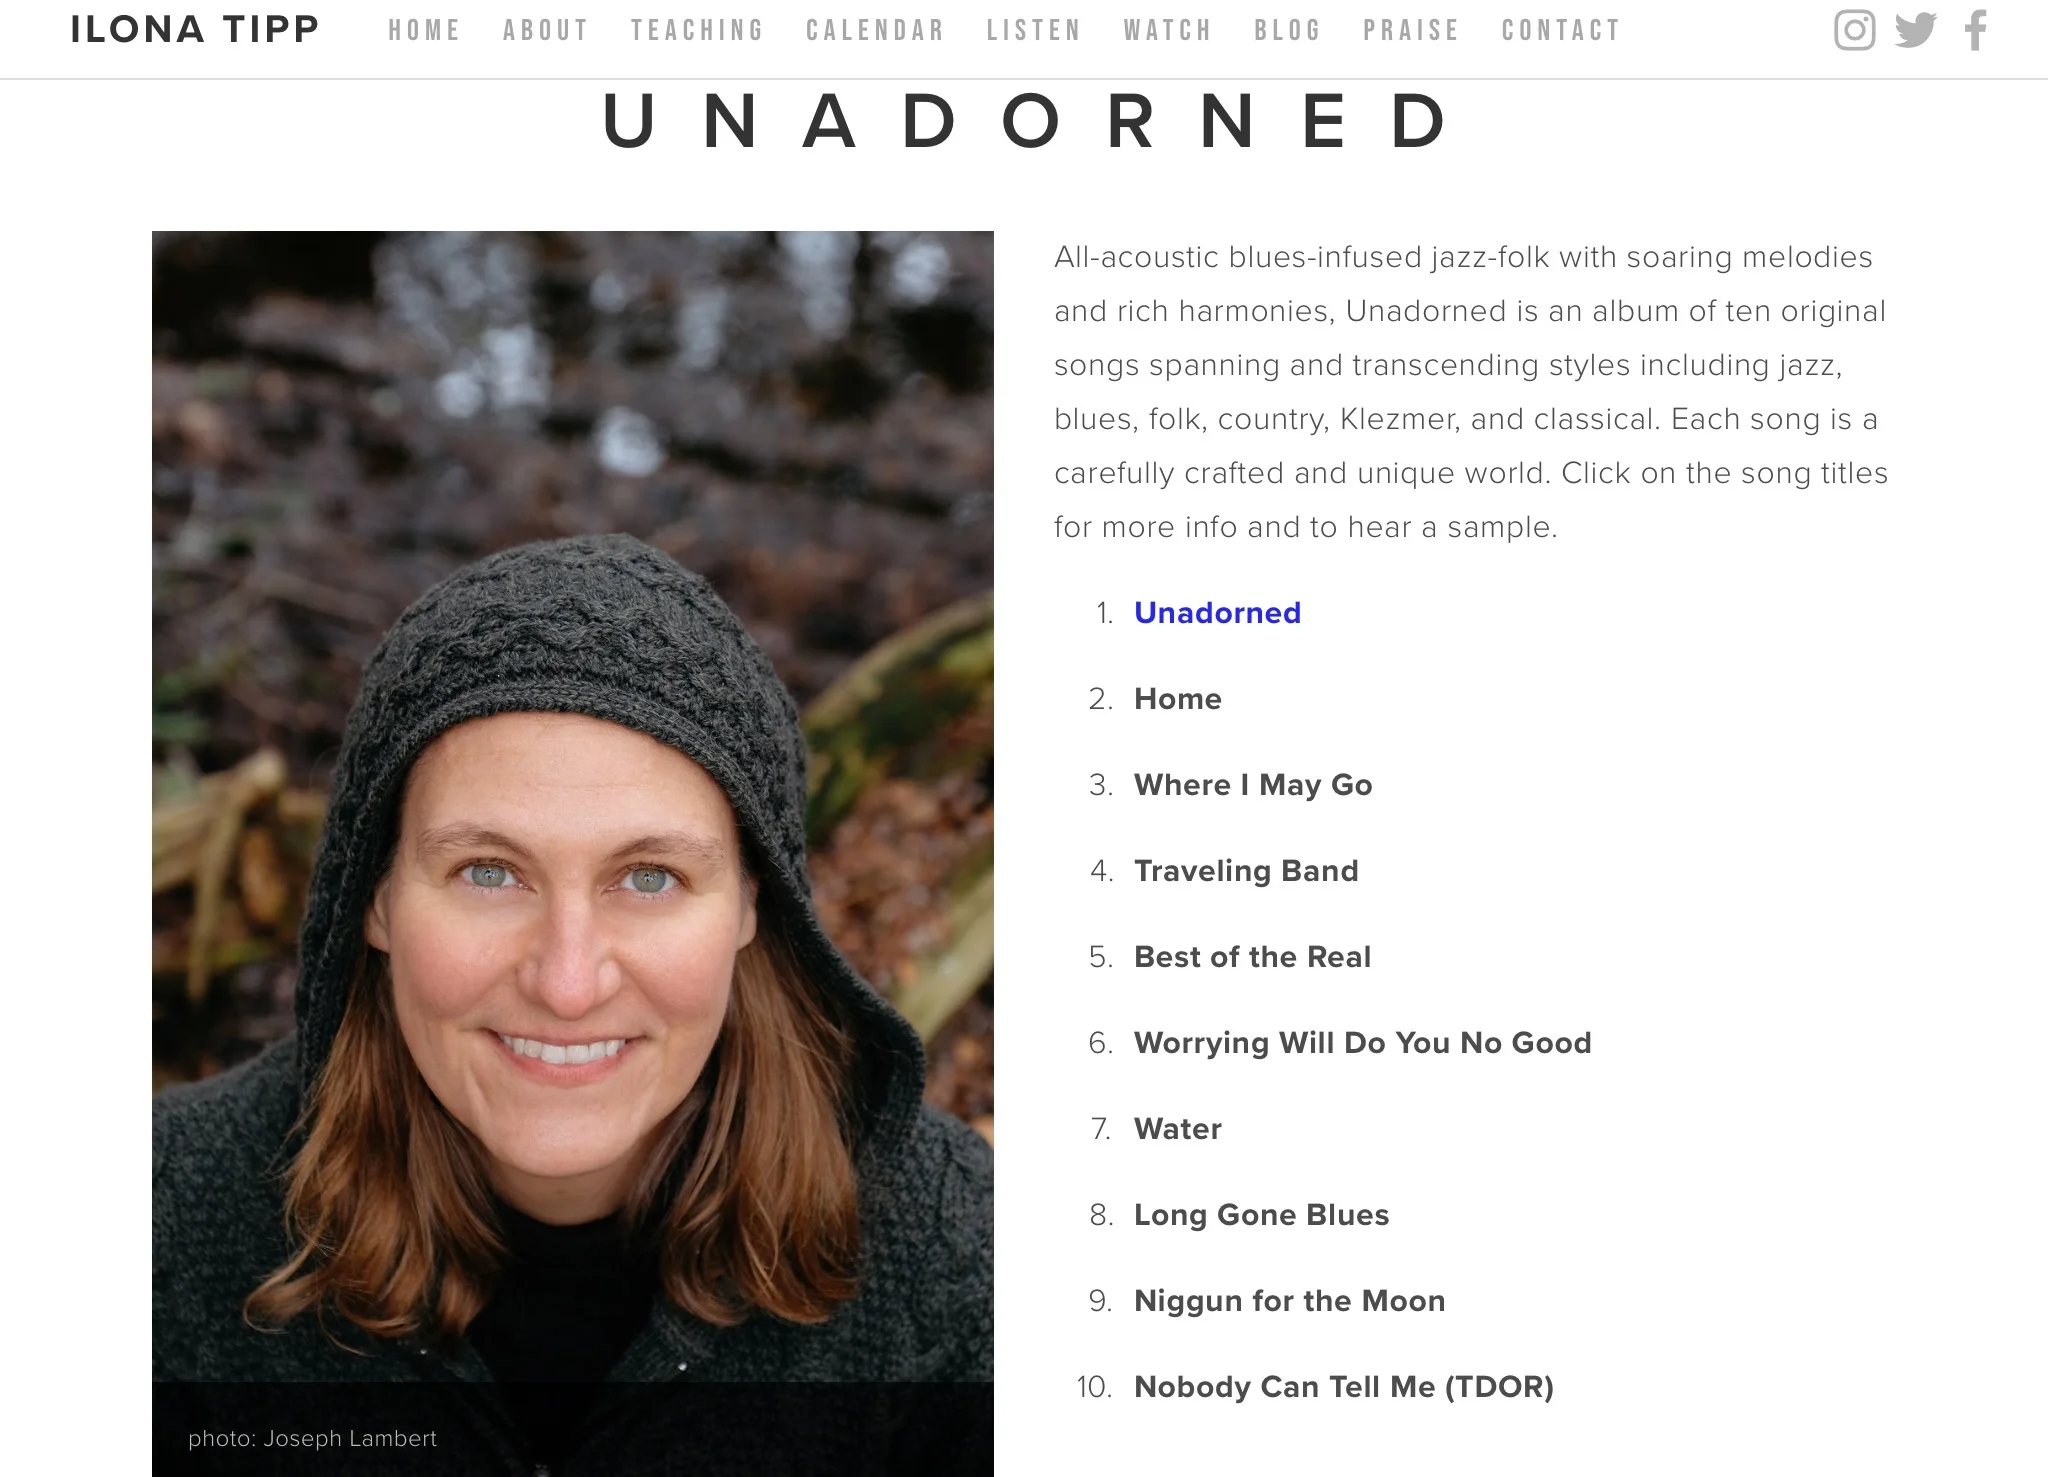Open the Twitter bird icon
2048x1477 pixels.
click(1916, 30)
